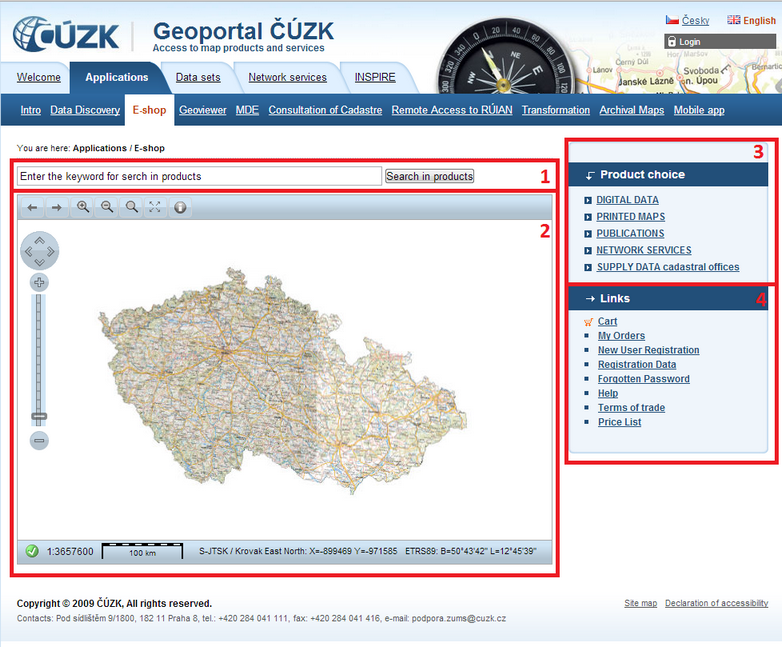Click the zoom slider handle
Viewport: 782px width, 647px height.
pyautogui.click(x=40, y=416)
